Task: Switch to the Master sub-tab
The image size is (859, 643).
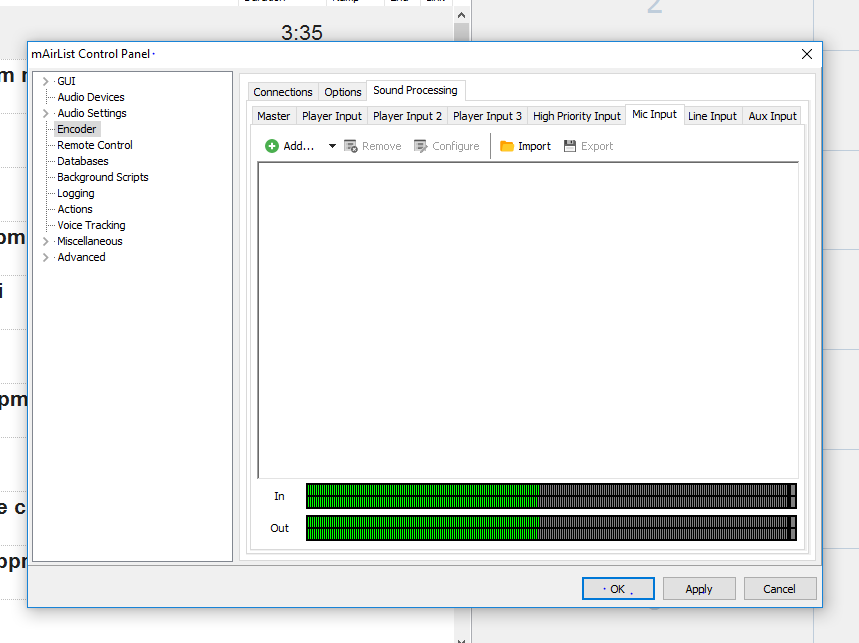Action: (x=273, y=116)
